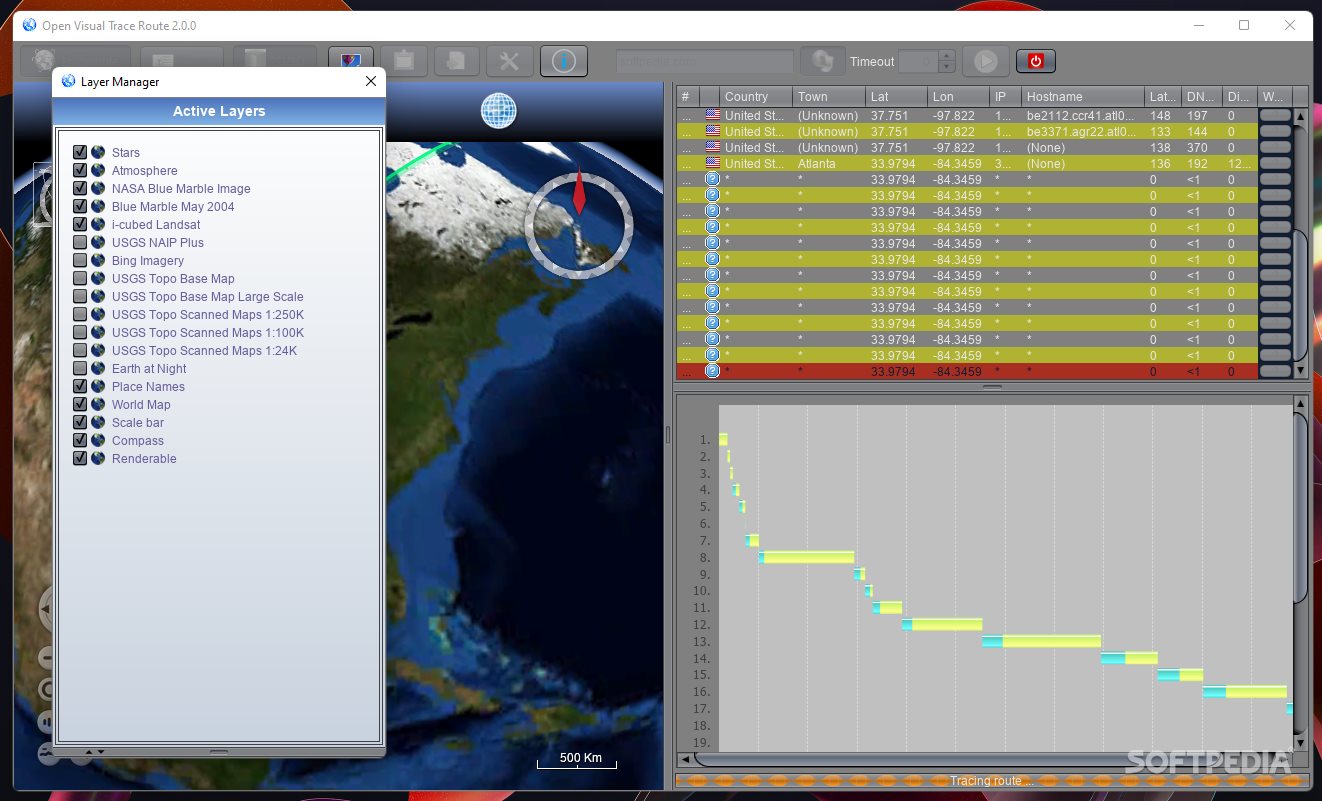This screenshot has width=1322, height=801.
Task: Click the question icon in the red highlighted row
Action: pos(712,371)
